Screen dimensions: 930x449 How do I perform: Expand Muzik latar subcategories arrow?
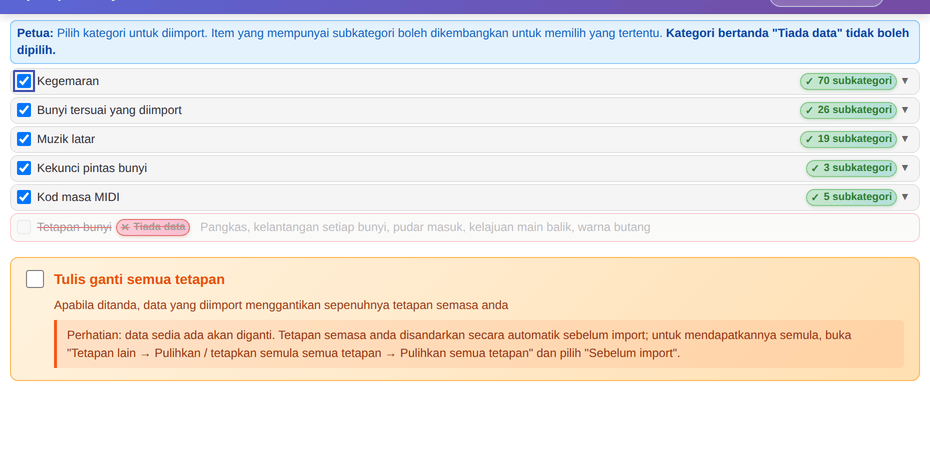(905, 139)
